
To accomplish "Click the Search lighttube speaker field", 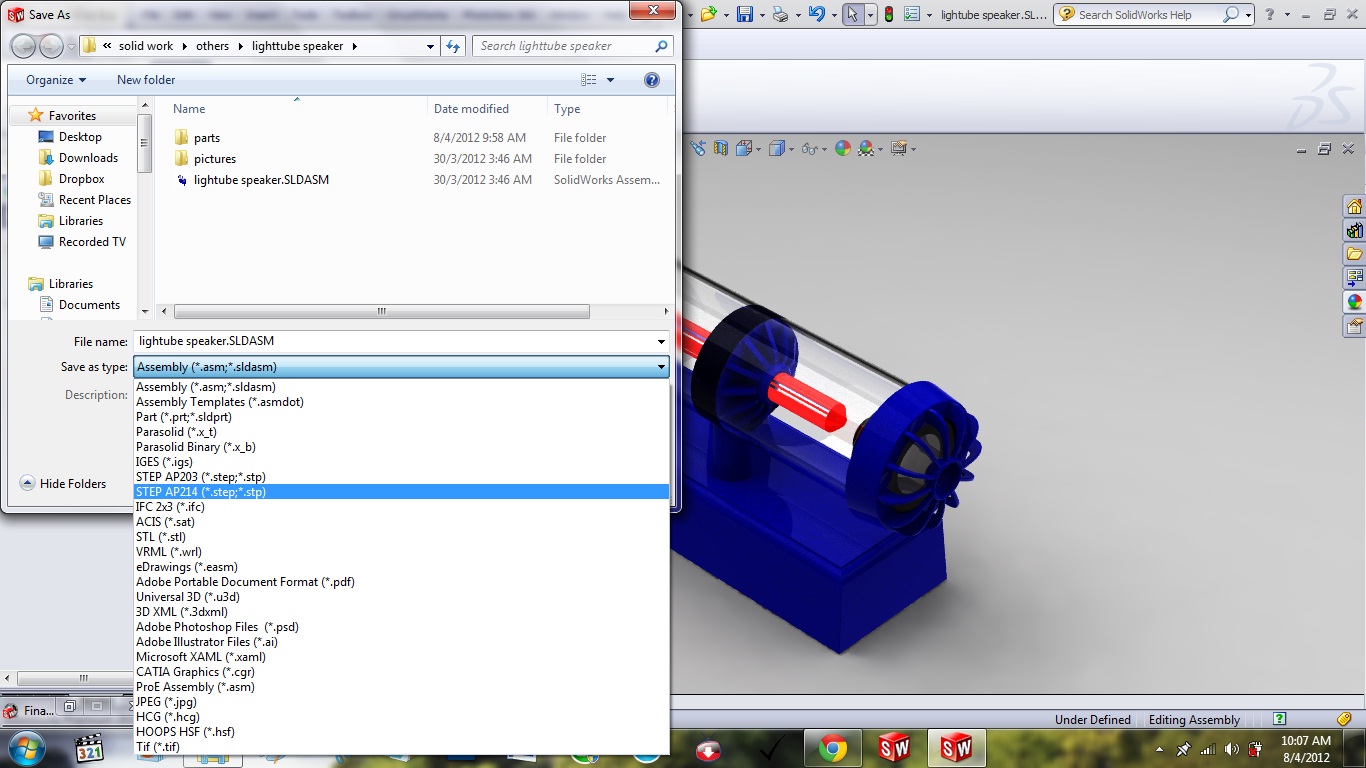I will pyautogui.click(x=563, y=46).
